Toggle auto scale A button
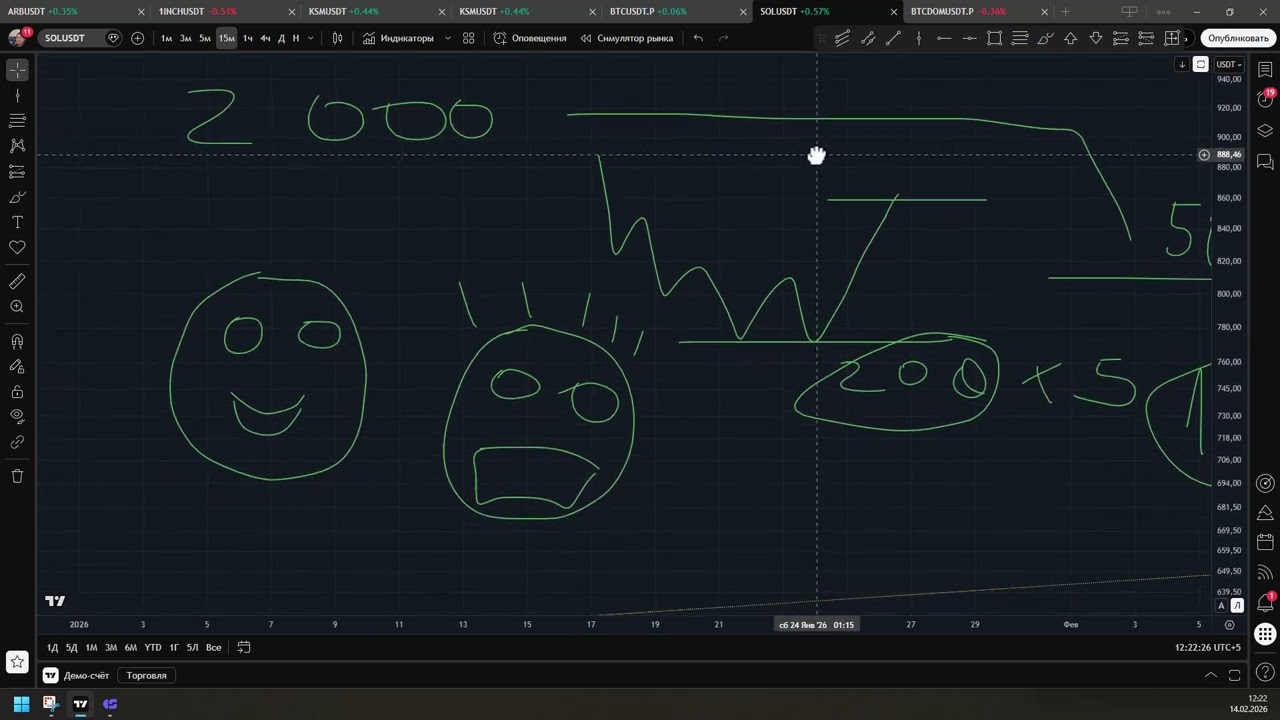Screen dimensions: 1280x720 click(x=1221, y=606)
